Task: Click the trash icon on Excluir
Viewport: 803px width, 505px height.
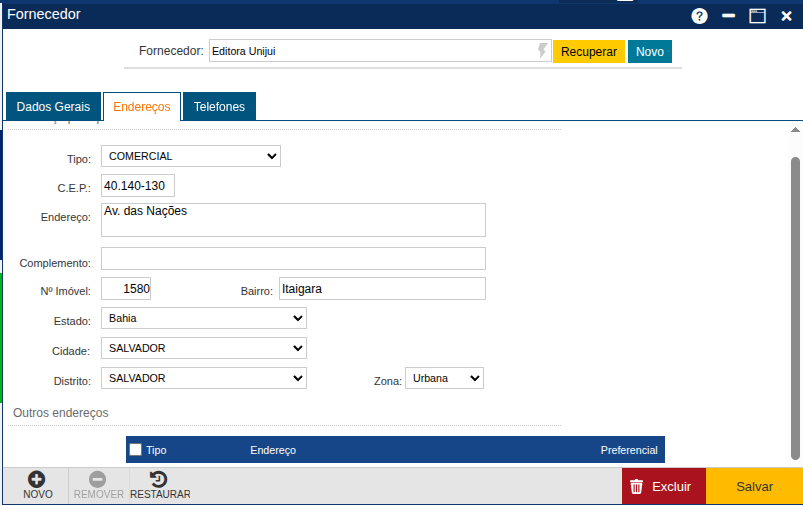Action: 636,487
